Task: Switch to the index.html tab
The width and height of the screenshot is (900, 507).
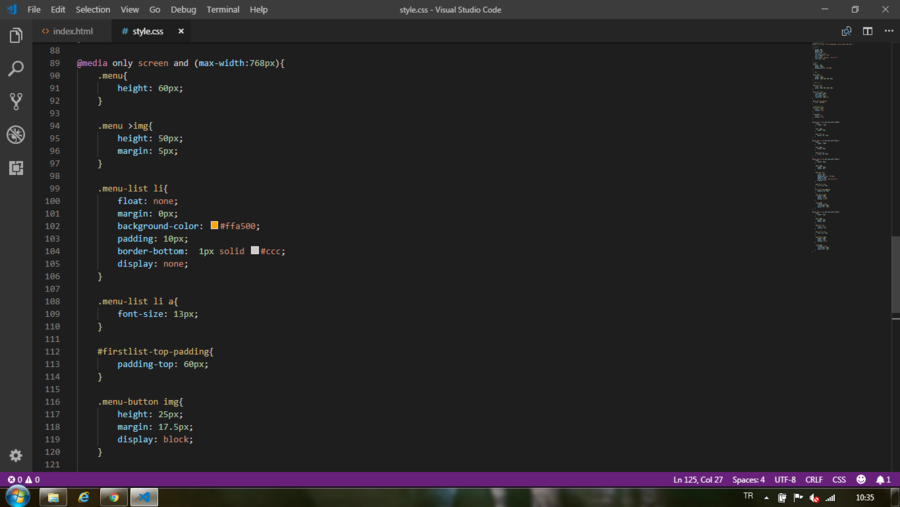Action: [x=73, y=32]
